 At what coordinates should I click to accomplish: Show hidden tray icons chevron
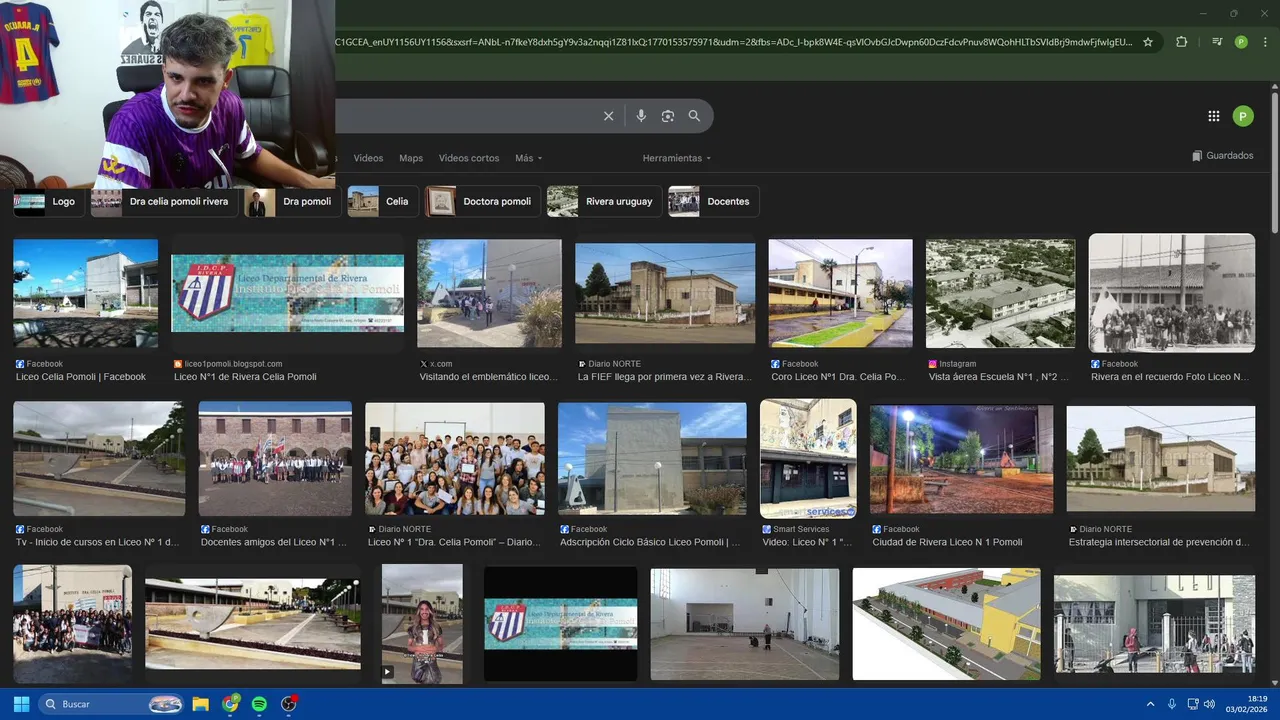coord(1150,704)
